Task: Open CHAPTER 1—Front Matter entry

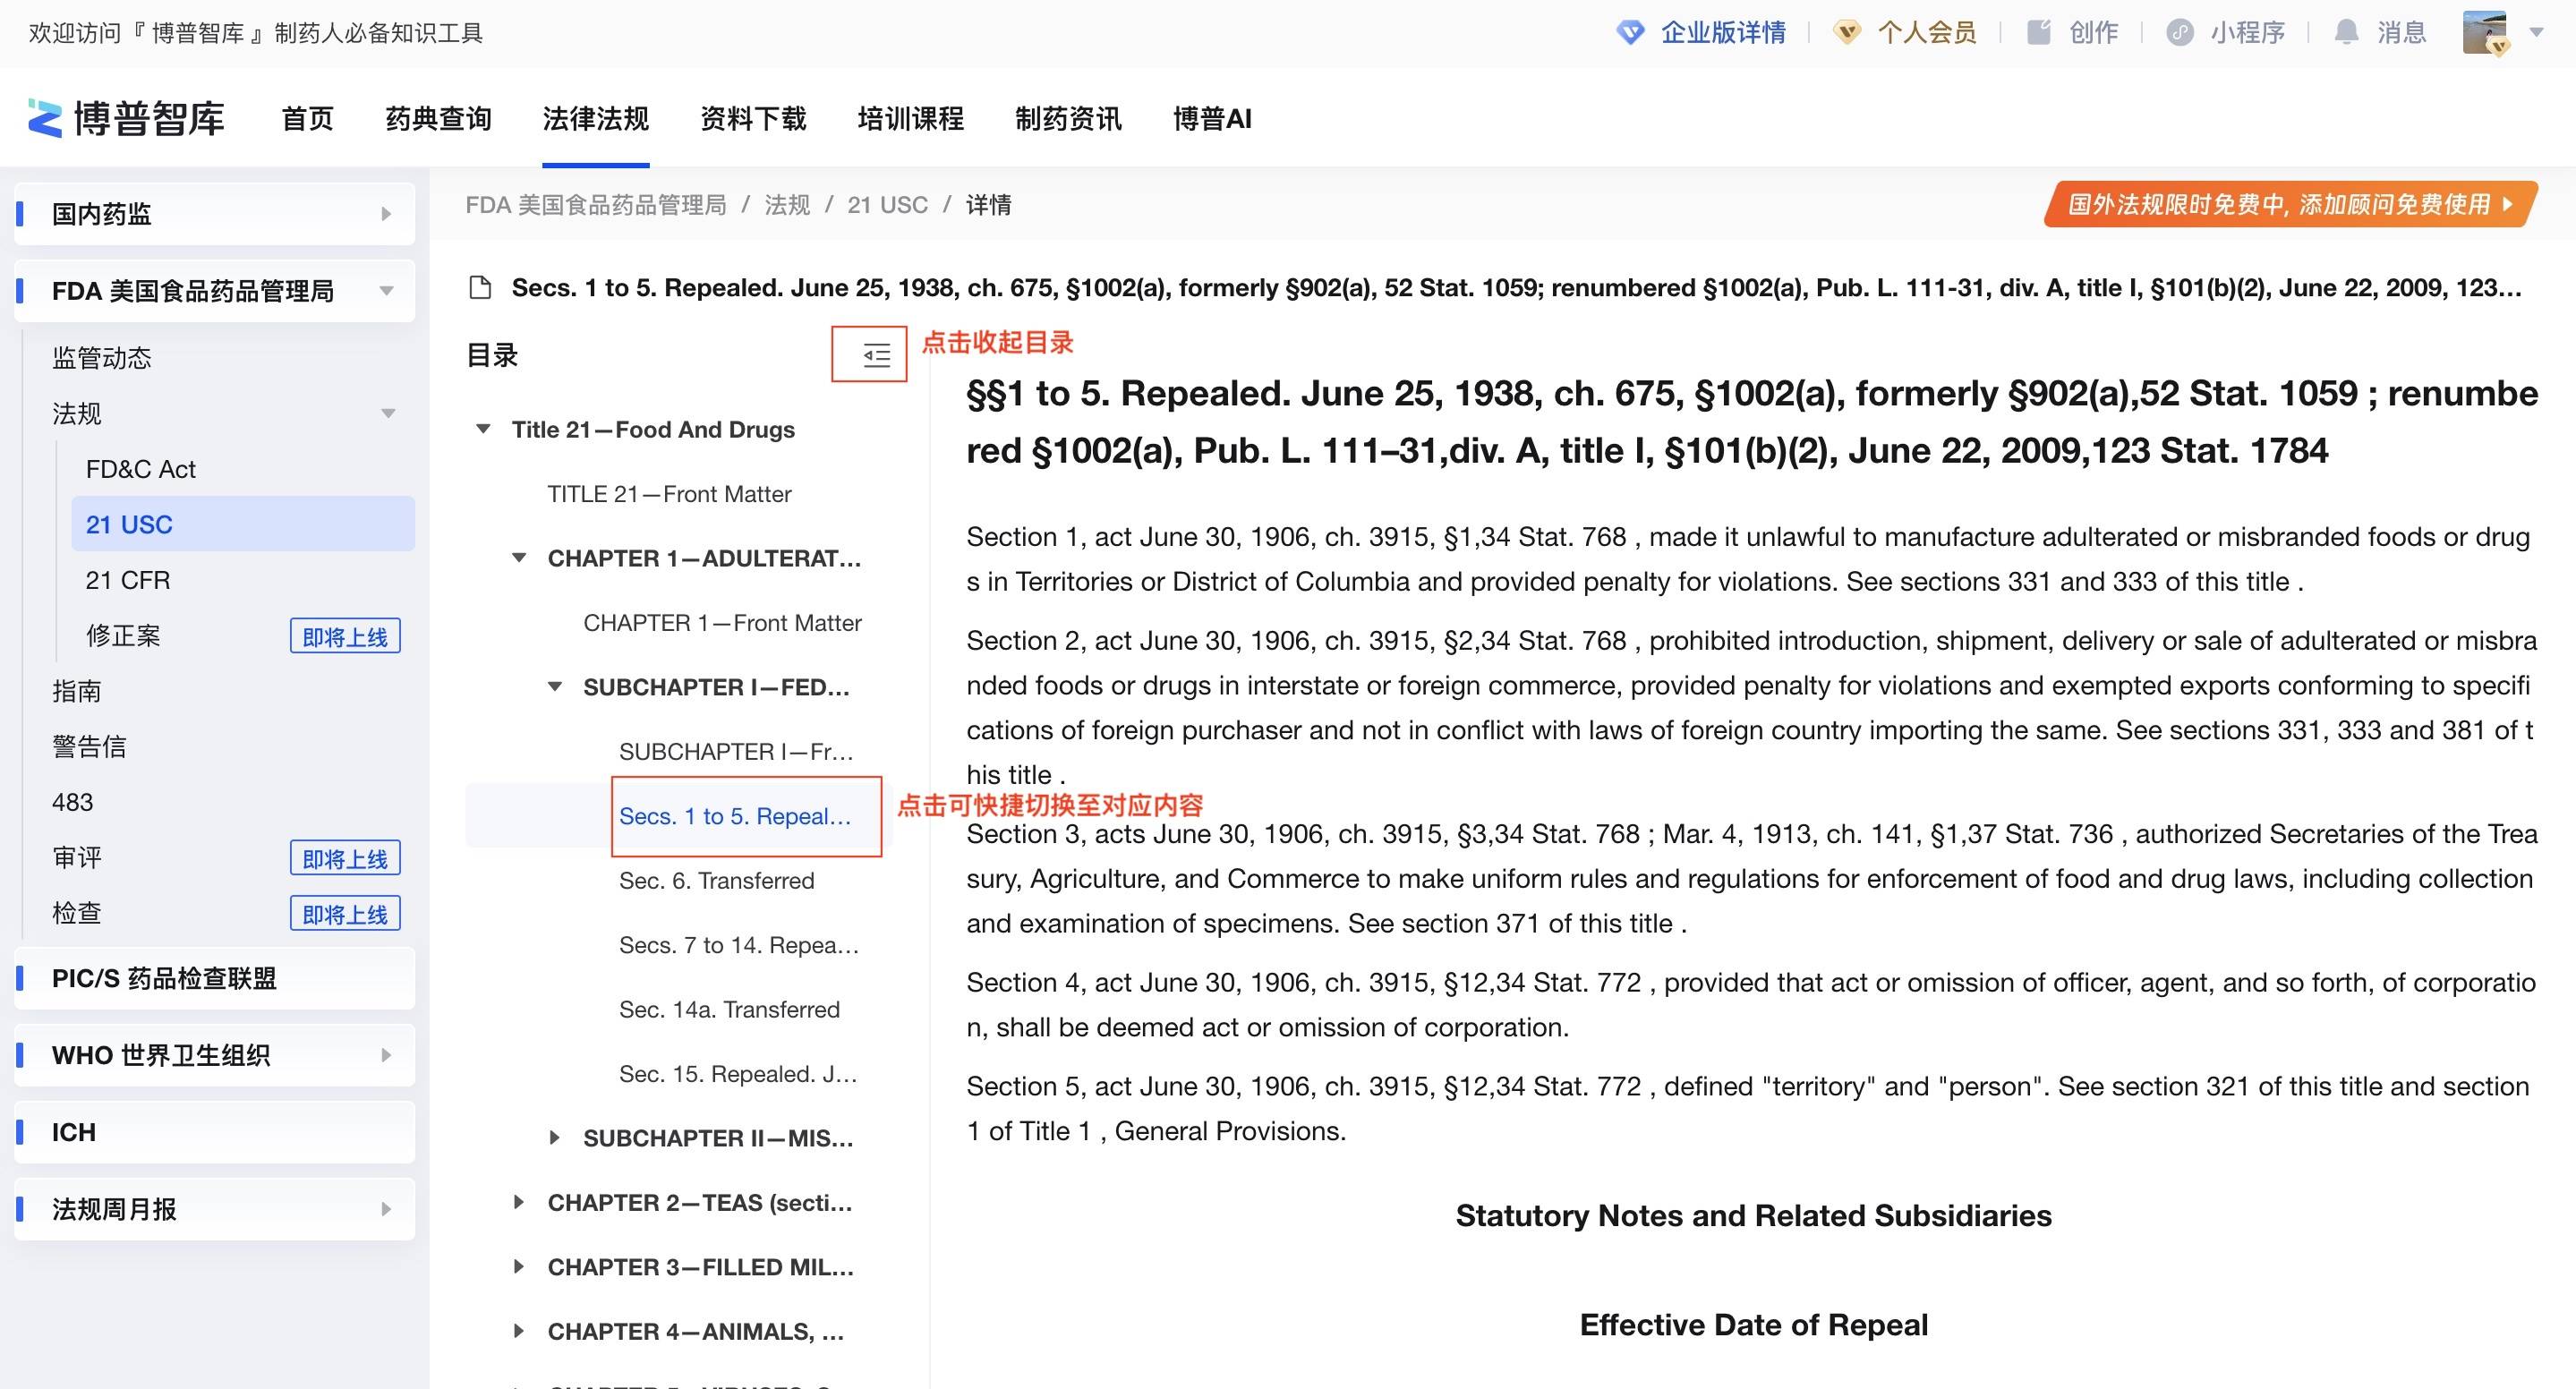Action: [722, 623]
